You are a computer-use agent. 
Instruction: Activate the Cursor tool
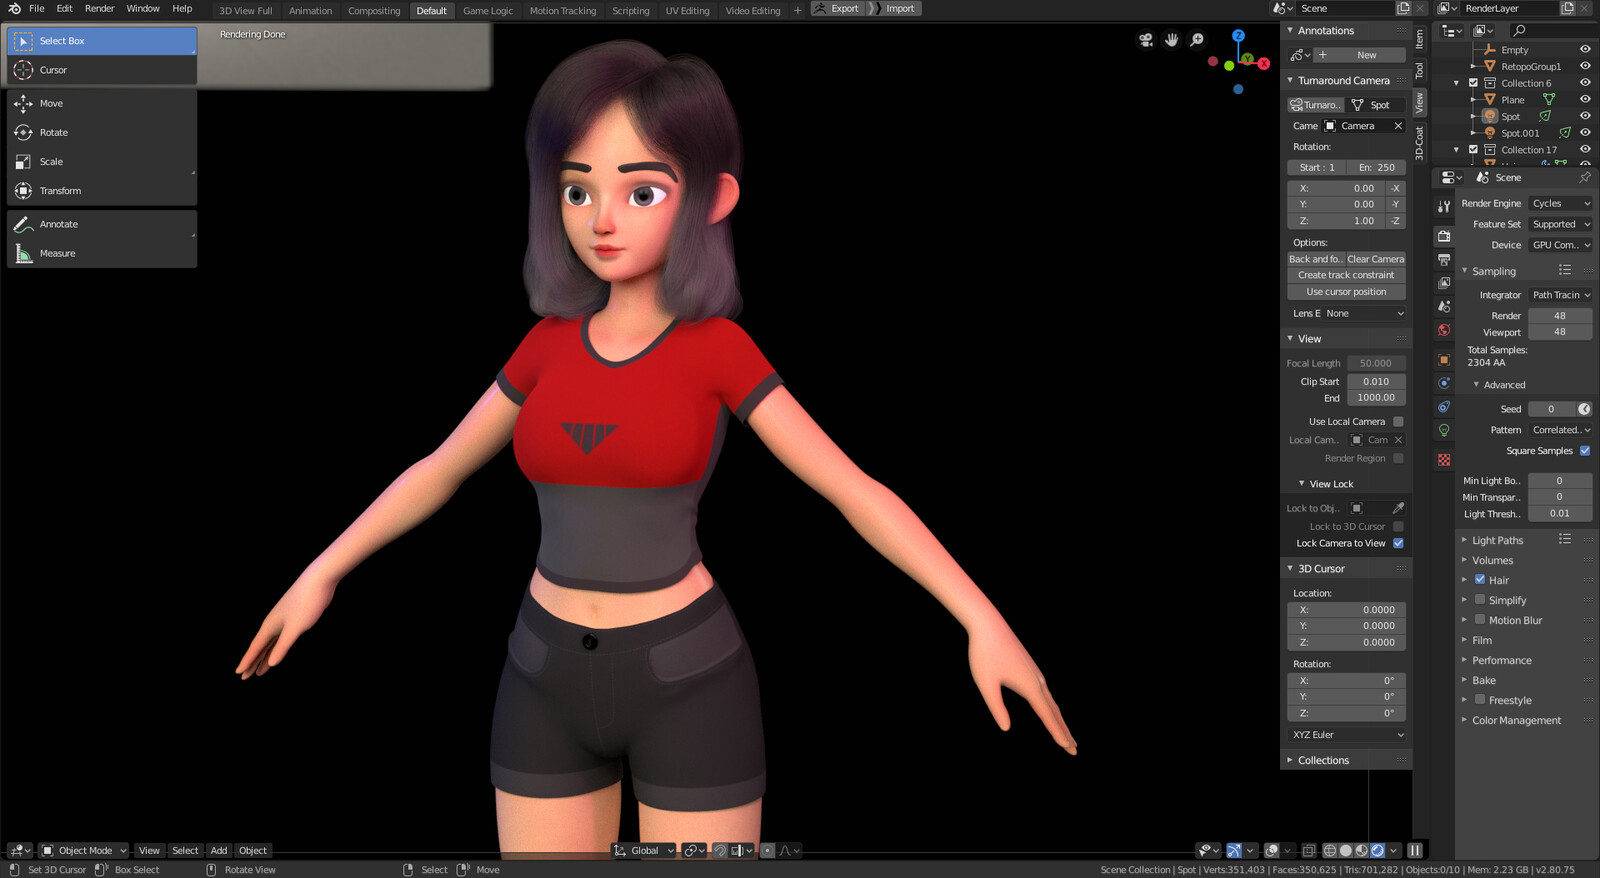point(102,70)
